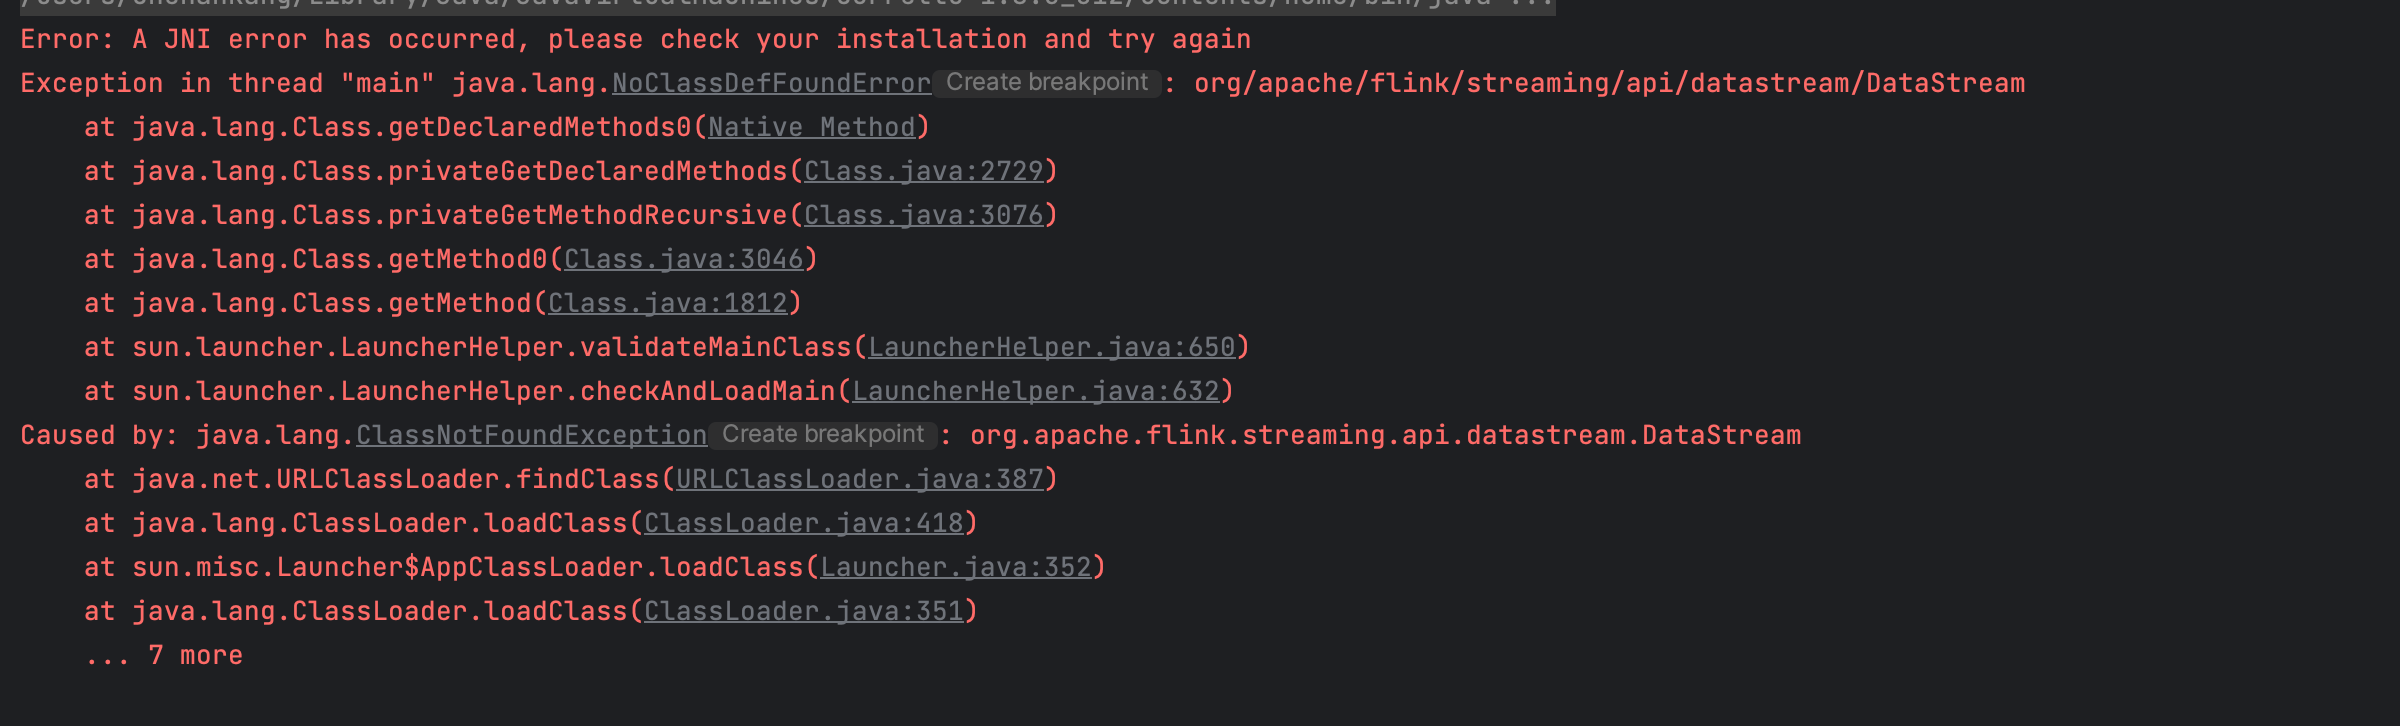Navigate to Class.java:3076 in stack trace
The height and width of the screenshot is (726, 2400).
tap(923, 215)
